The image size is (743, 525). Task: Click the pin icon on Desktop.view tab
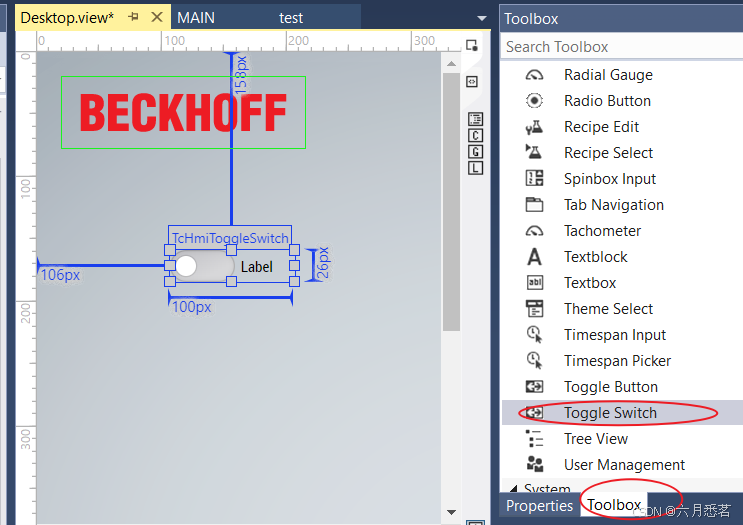pyautogui.click(x=134, y=18)
